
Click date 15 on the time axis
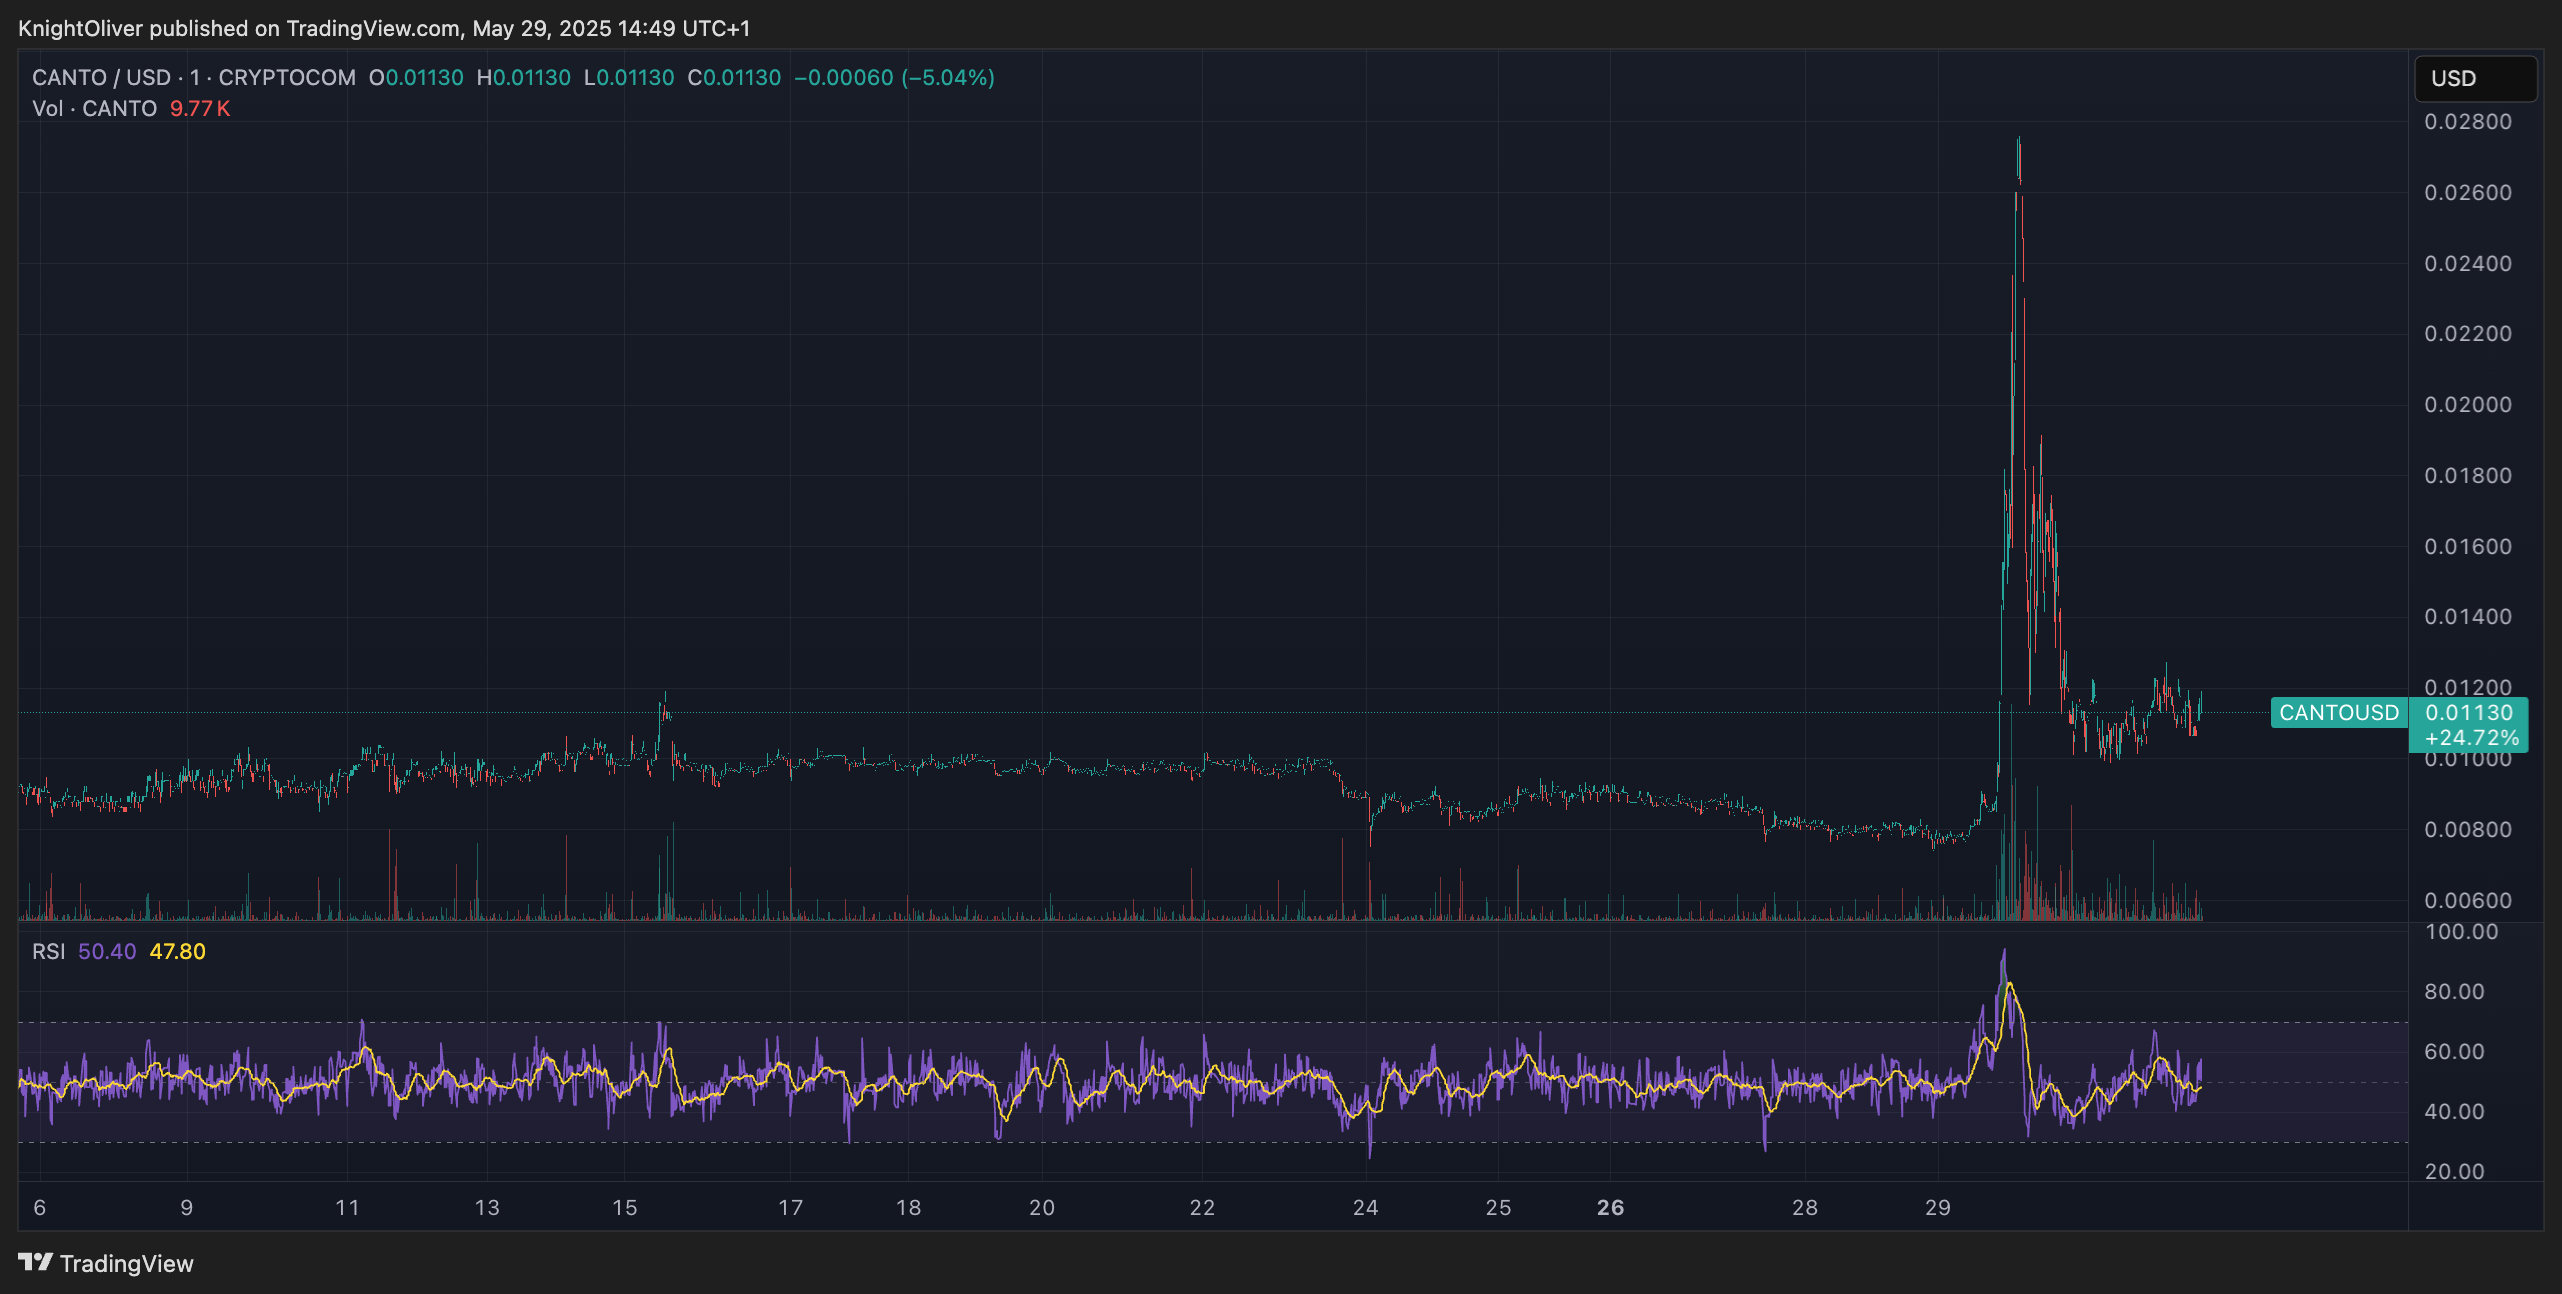[x=625, y=1208]
